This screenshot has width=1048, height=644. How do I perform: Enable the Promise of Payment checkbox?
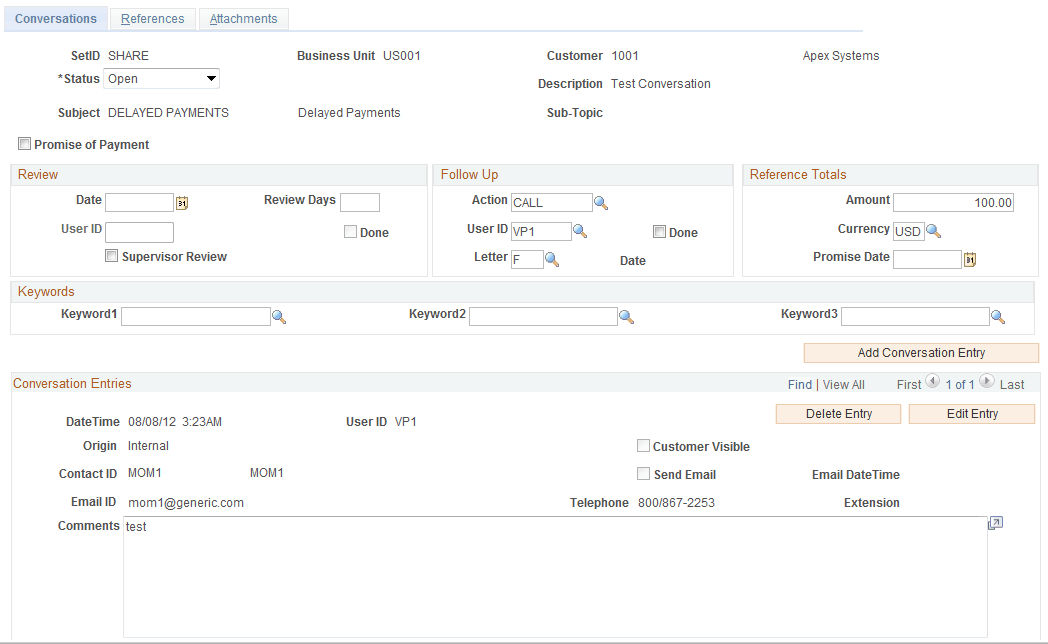coord(24,143)
